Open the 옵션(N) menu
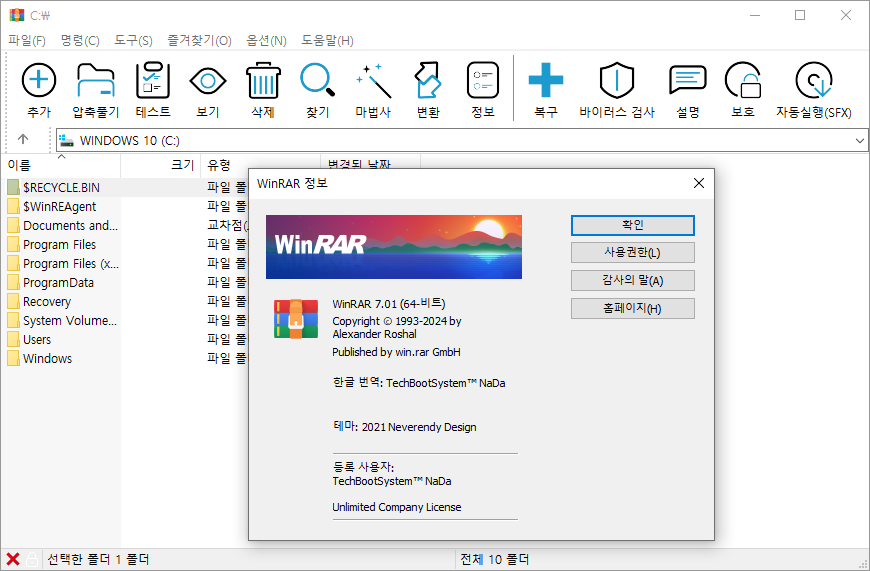Viewport: 870px width, 571px height. tap(266, 41)
